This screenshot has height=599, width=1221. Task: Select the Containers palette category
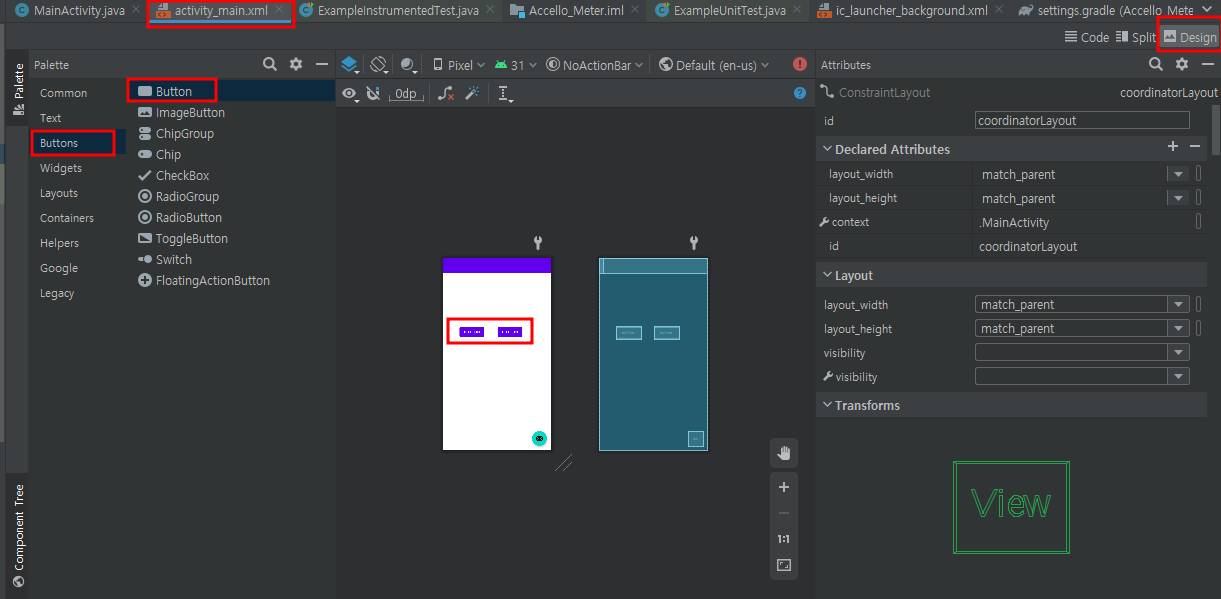[x=67, y=218]
